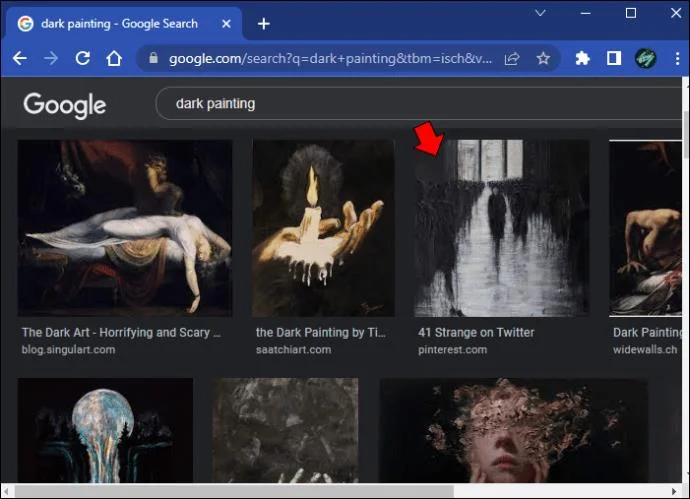Screen dimensions: 690x499
Task: Open the candle in hand painting thumbnail
Action: click(x=323, y=228)
